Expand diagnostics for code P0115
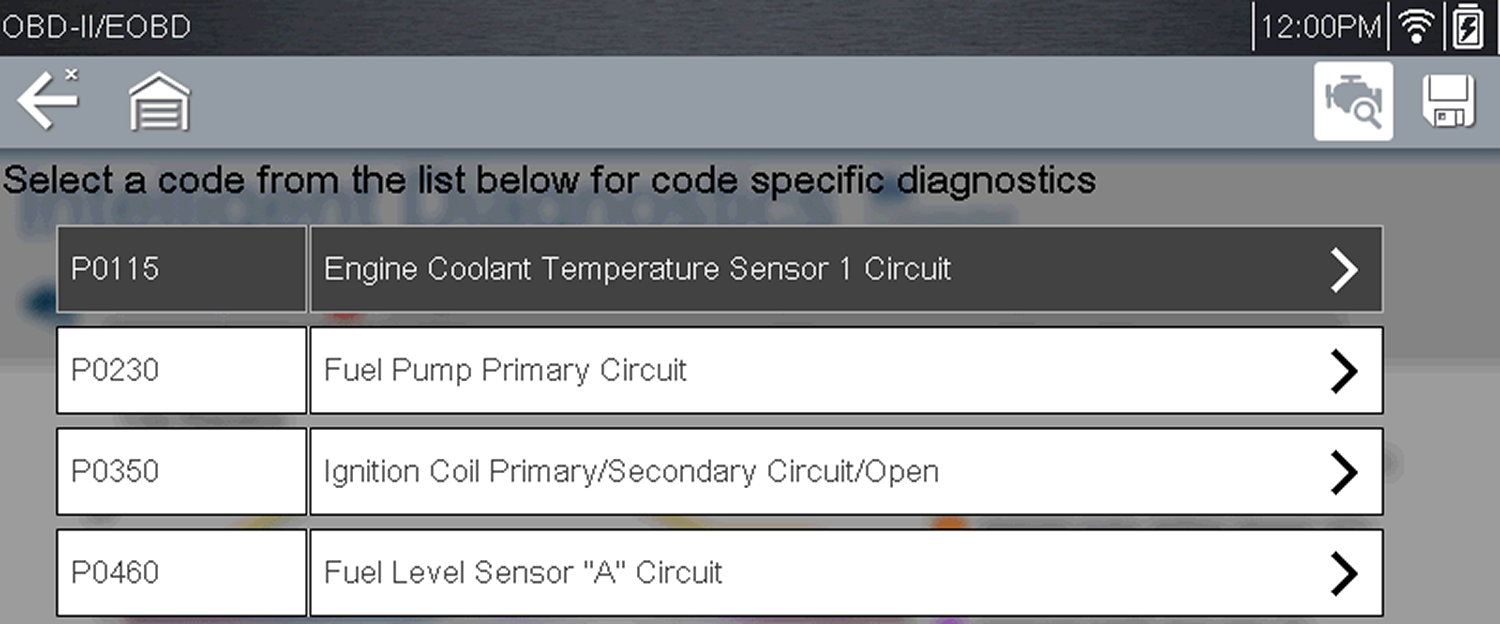The image size is (1500, 624). 1345,269
